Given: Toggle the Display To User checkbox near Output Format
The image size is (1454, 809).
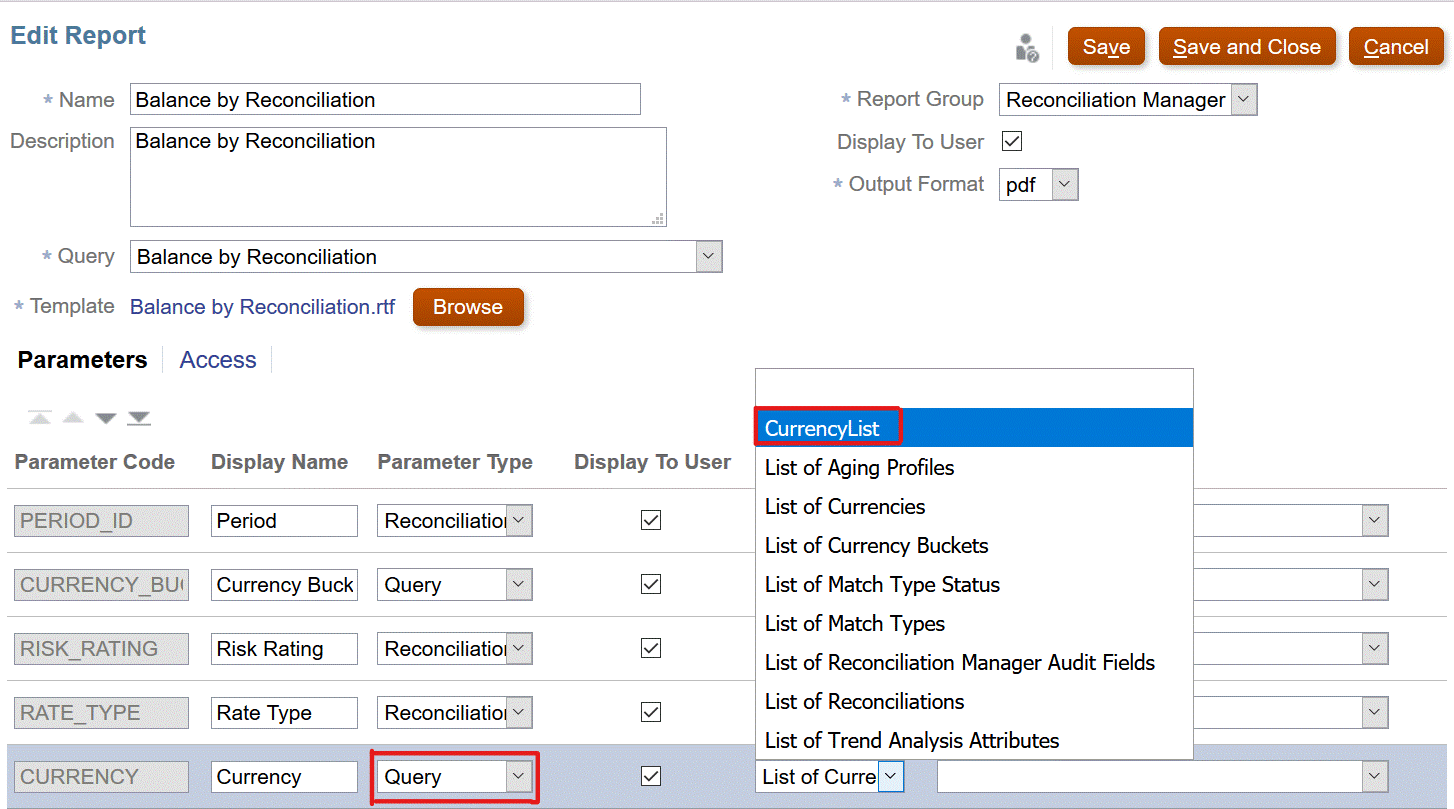Looking at the screenshot, I should click(1012, 141).
